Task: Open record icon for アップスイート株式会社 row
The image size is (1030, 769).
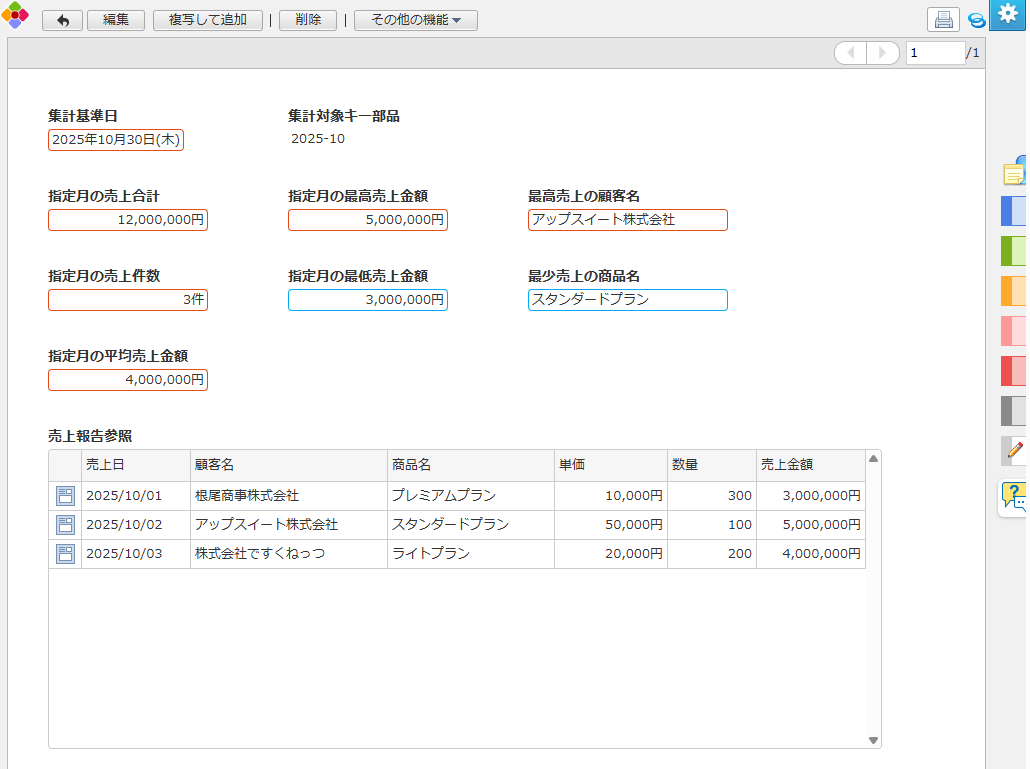Action: 65,525
